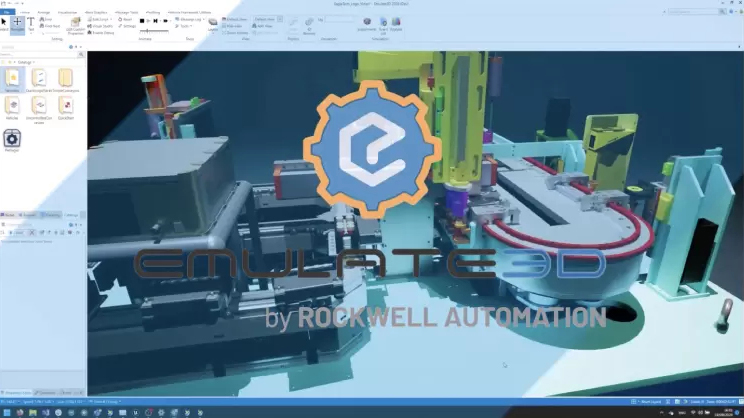Activate the Navigate cross-arrow tool
The image size is (744, 418).
[17, 25]
